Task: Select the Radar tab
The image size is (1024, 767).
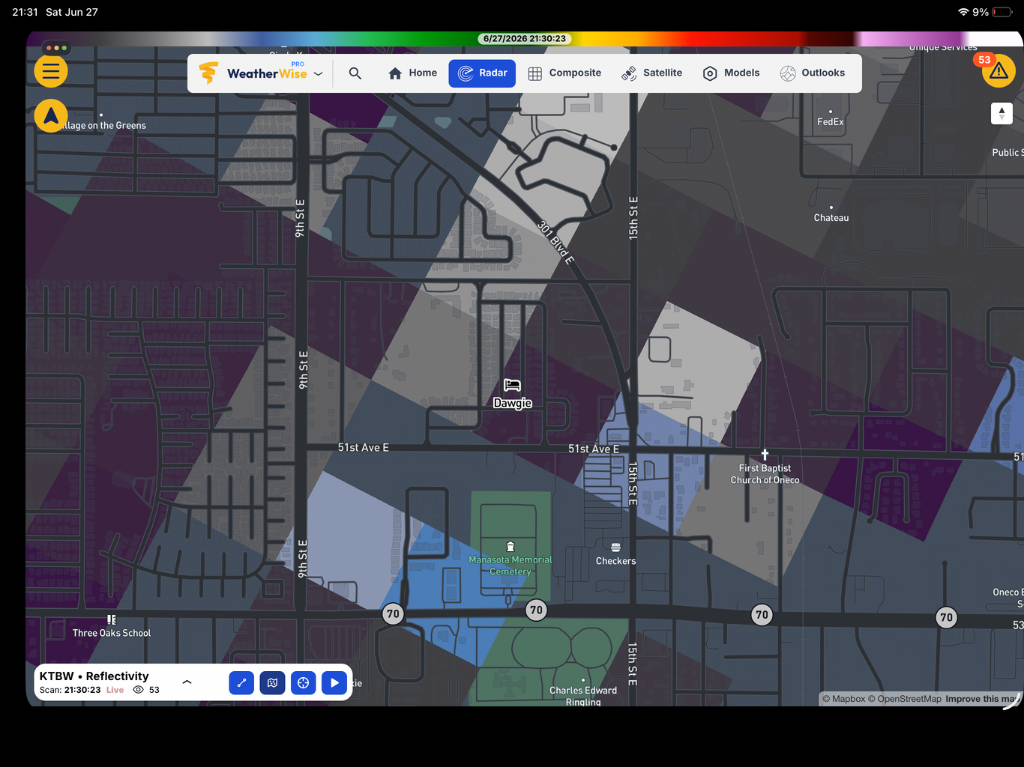Action: (x=482, y=73)
